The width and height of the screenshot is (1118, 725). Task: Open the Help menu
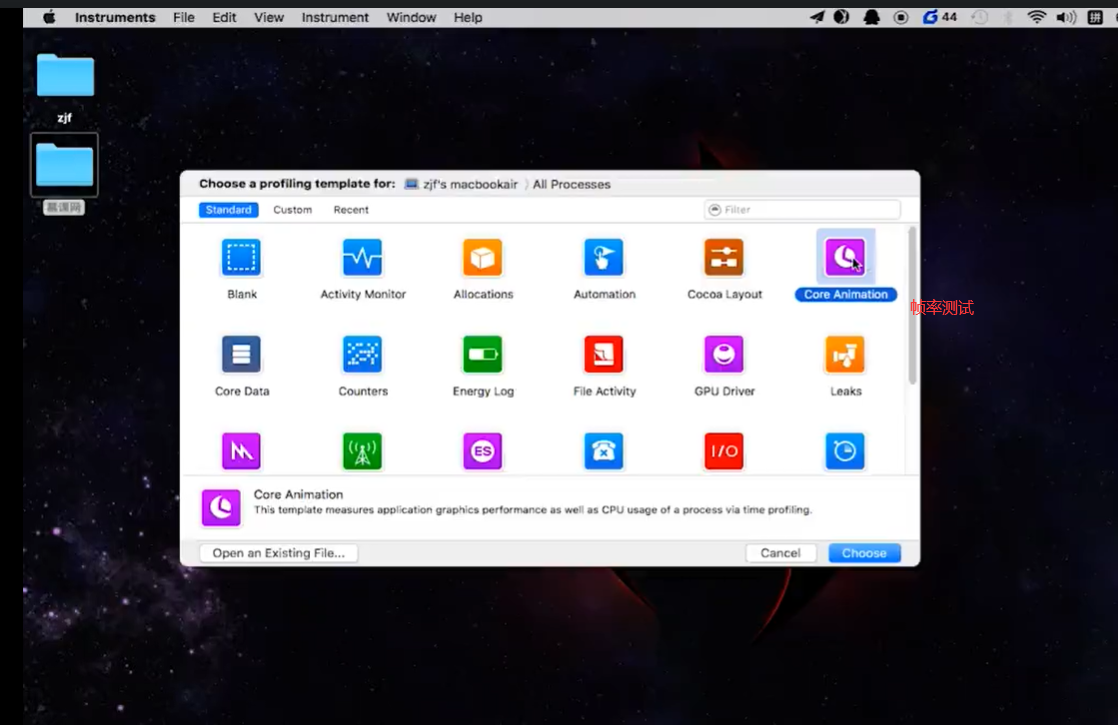(468, 17)
